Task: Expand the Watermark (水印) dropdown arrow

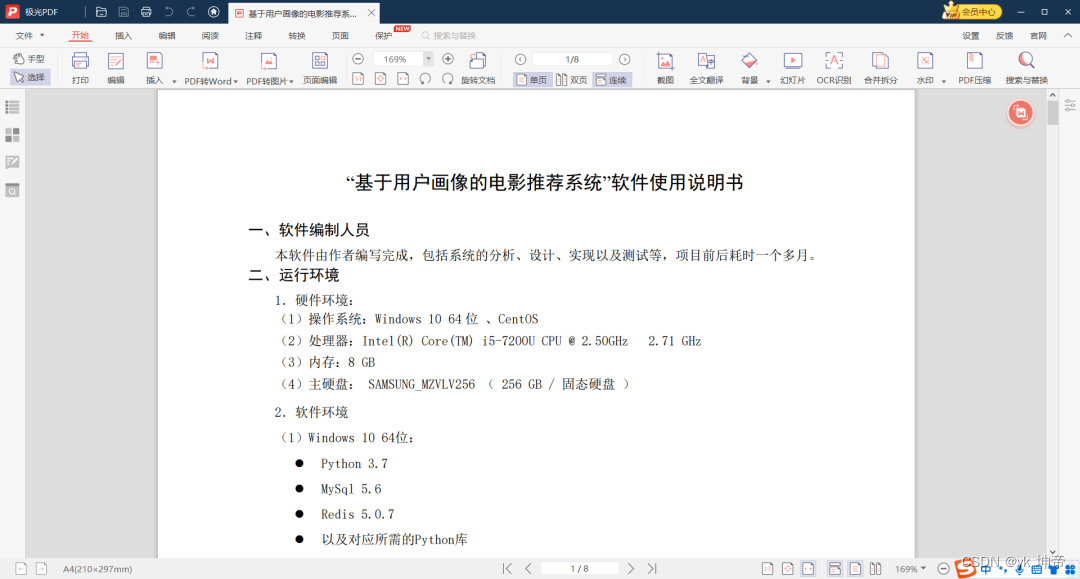Action: tap(943, 81)
